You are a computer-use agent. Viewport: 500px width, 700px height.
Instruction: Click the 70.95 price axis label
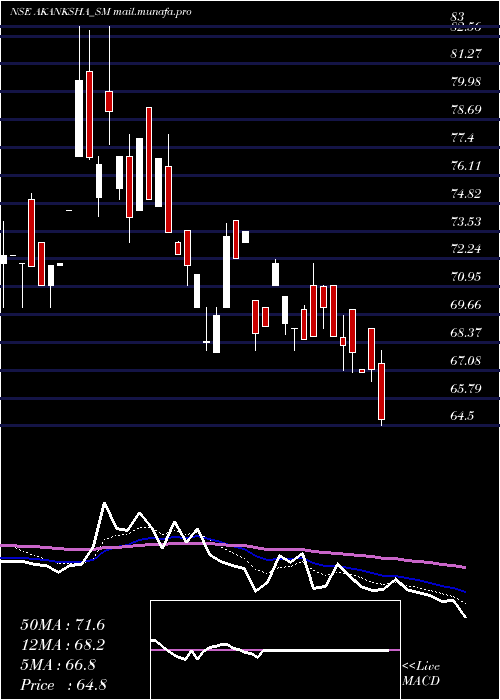point(467,277)
